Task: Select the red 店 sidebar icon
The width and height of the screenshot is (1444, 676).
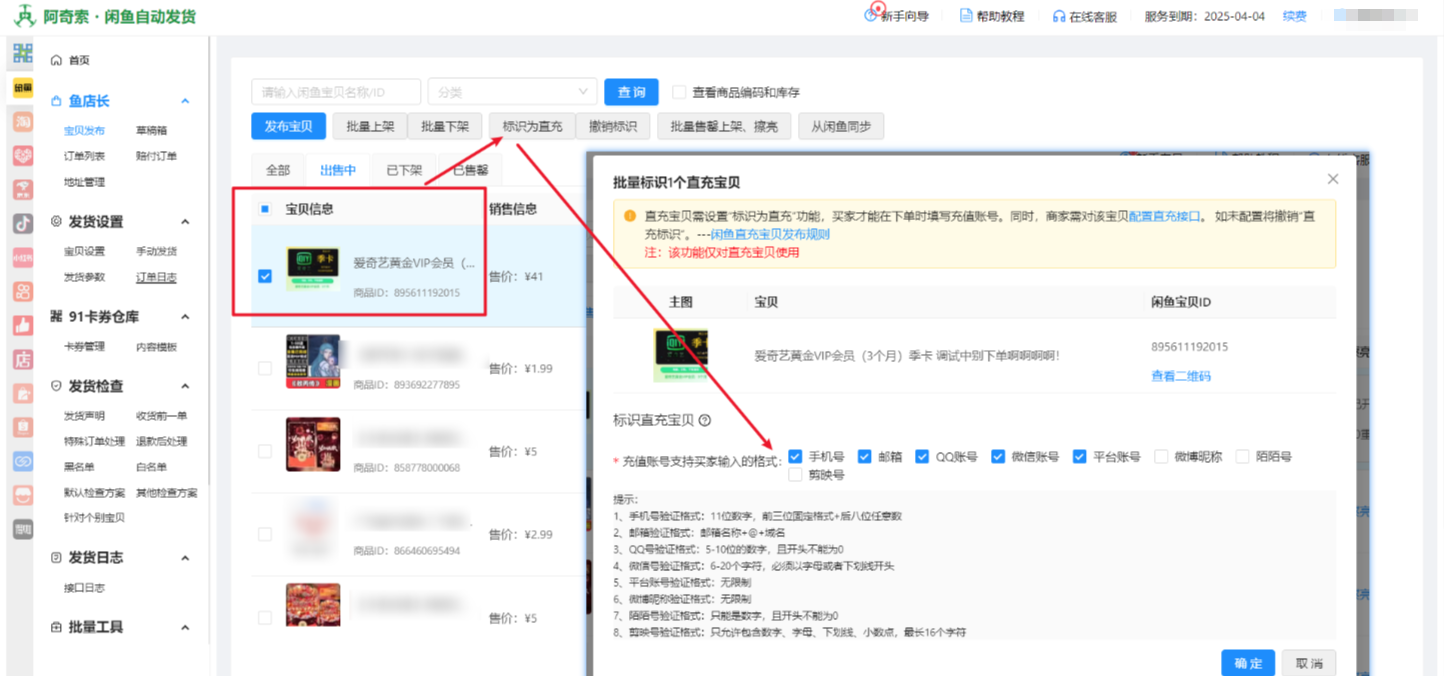Action: (22, 360)
